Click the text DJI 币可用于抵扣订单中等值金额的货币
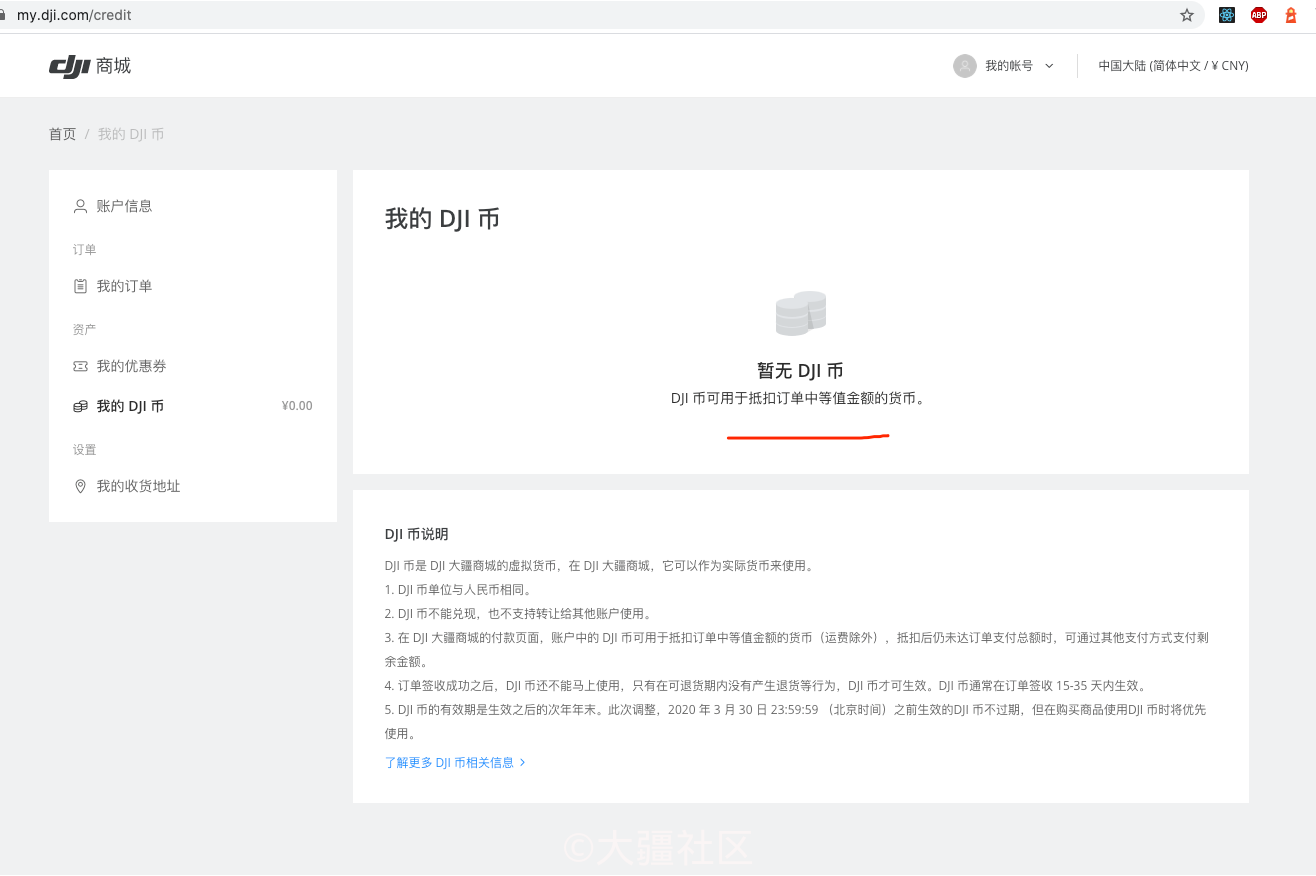This screenshot has height=876, width=1316. (798, 398)
